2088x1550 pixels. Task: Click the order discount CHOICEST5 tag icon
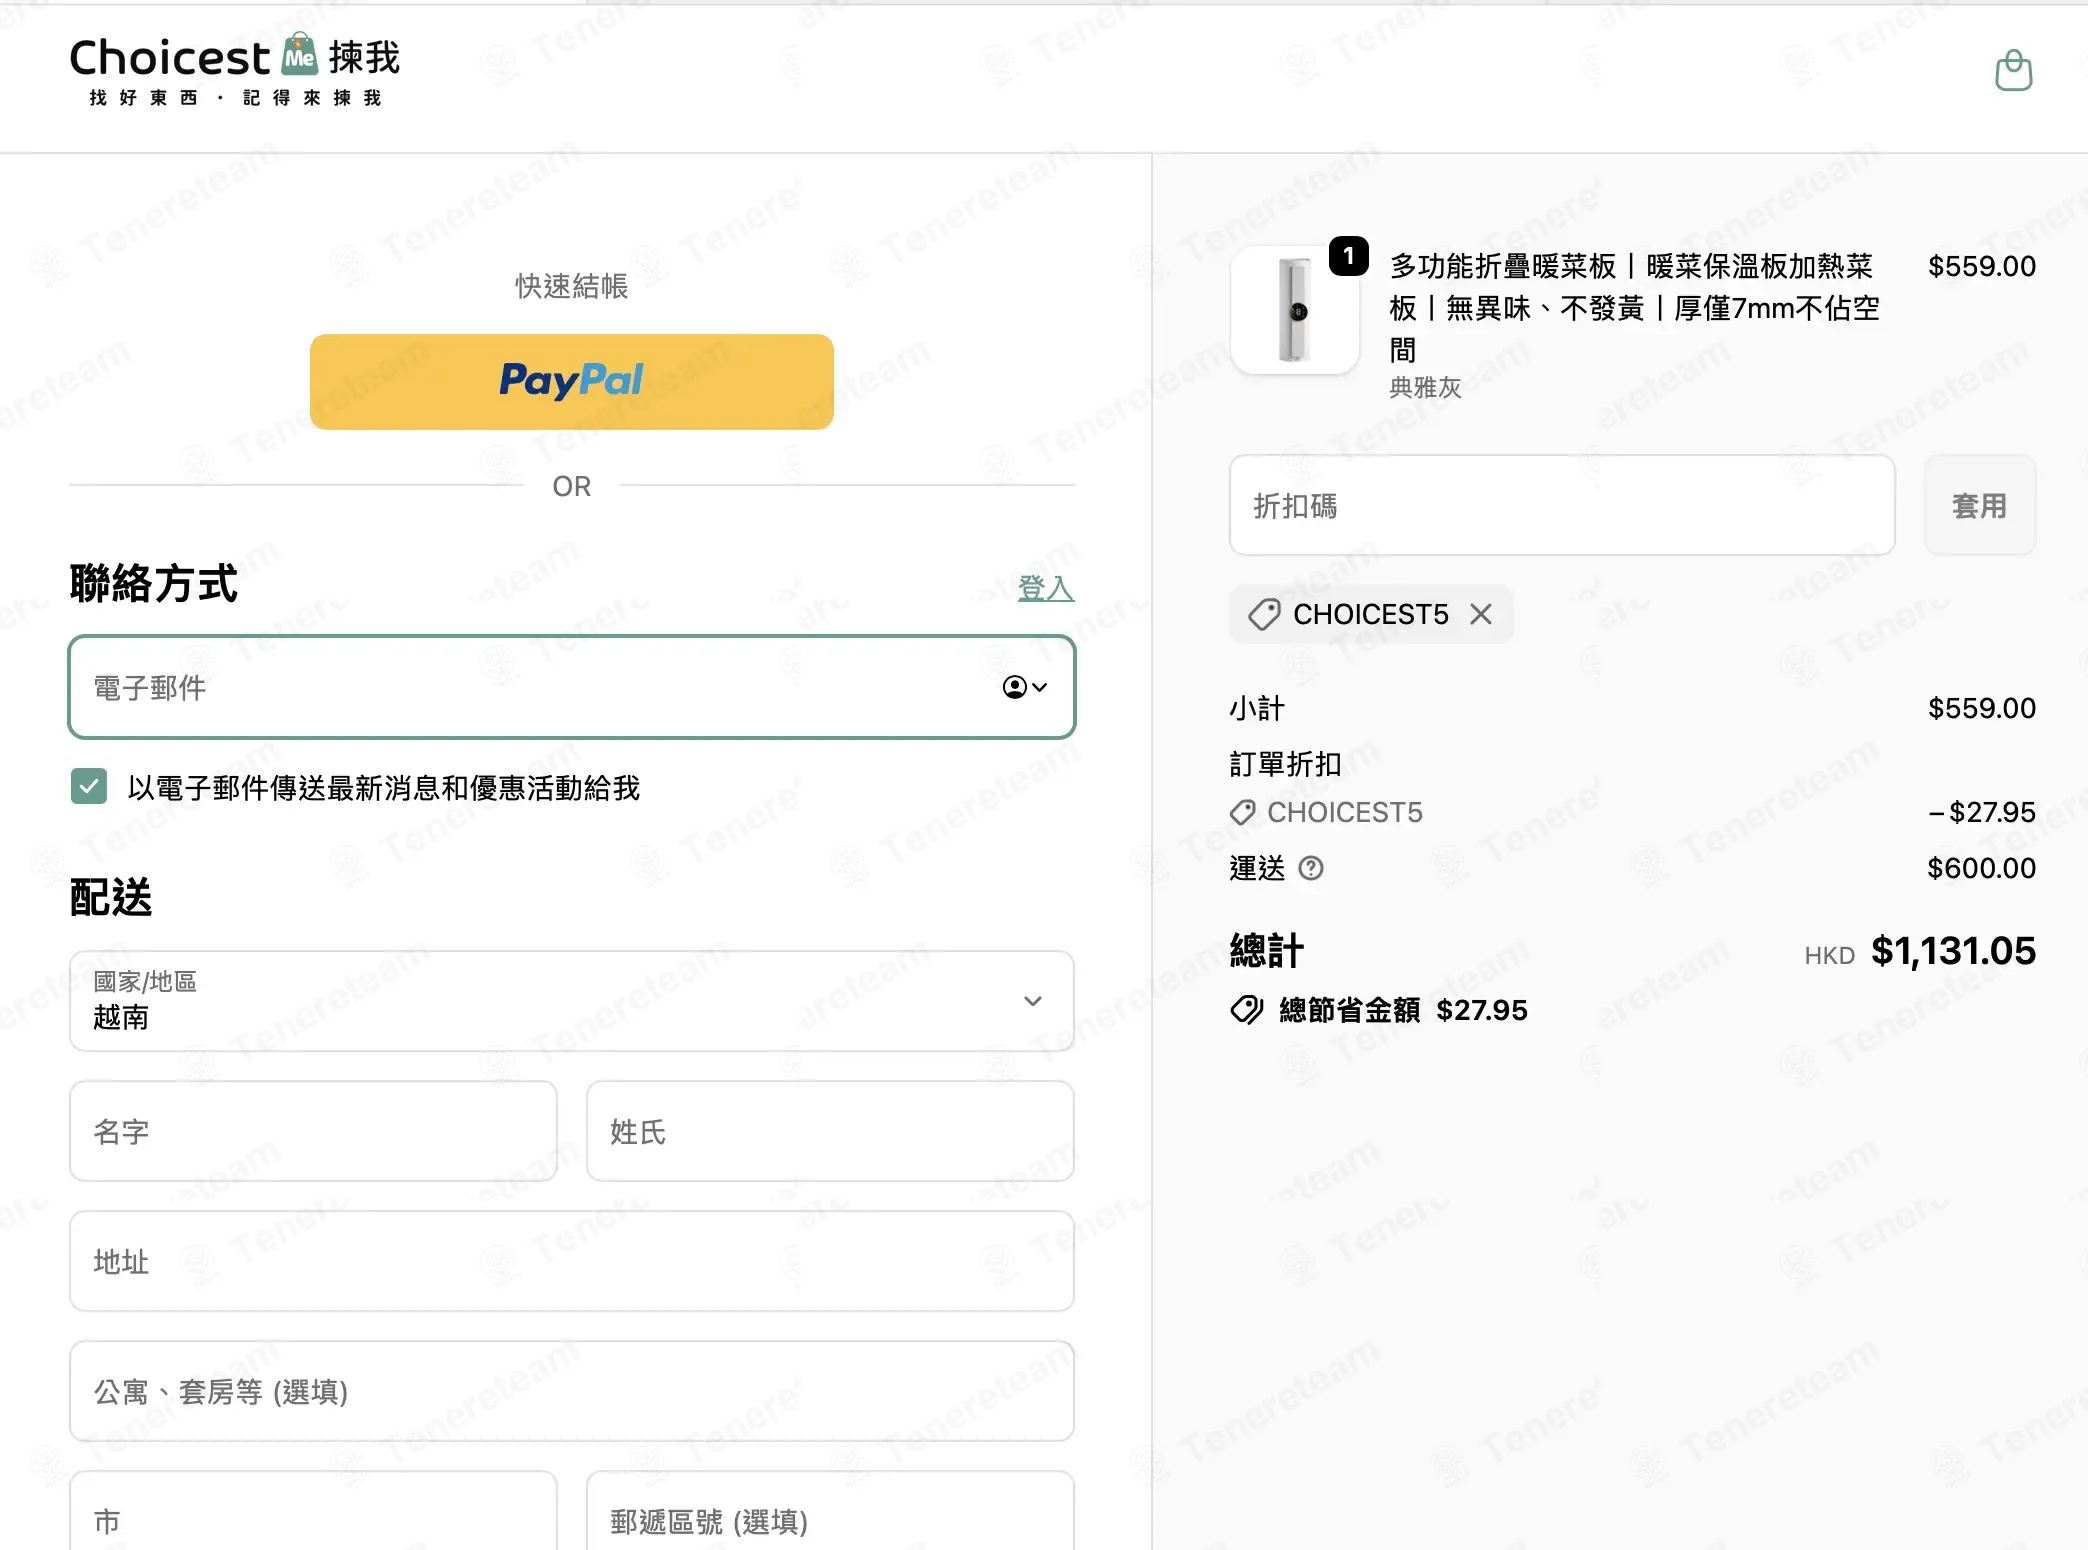pos(1242,812)
